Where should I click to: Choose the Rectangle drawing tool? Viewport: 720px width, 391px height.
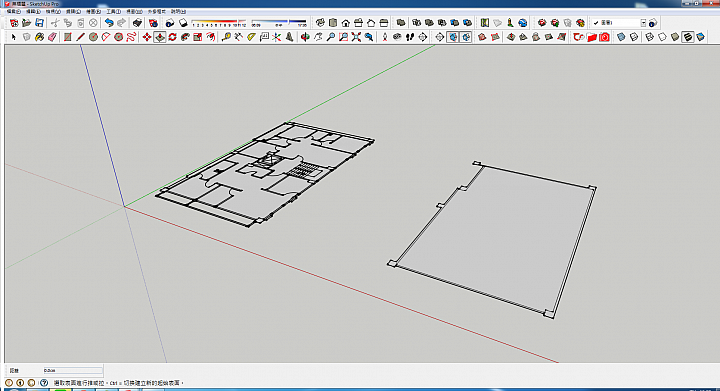(x=68, y=37)
